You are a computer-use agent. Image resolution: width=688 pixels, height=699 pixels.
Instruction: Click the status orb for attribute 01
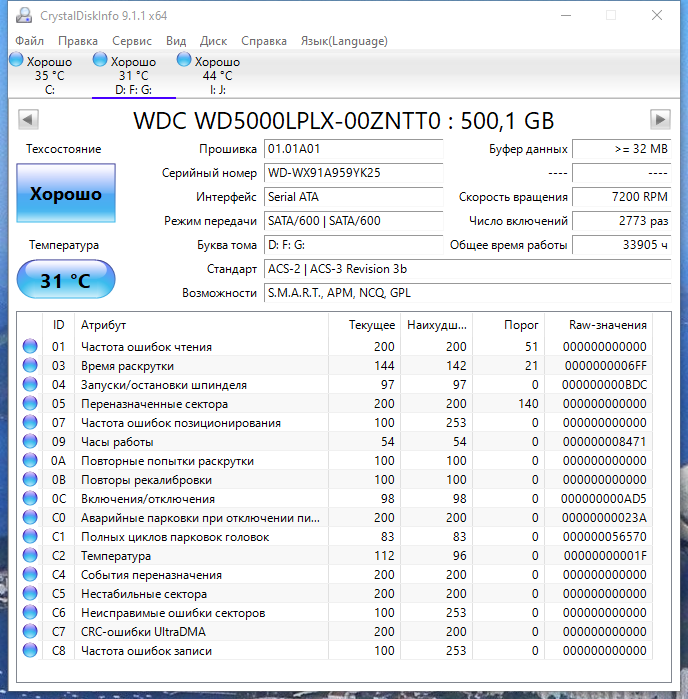point(30,347)
